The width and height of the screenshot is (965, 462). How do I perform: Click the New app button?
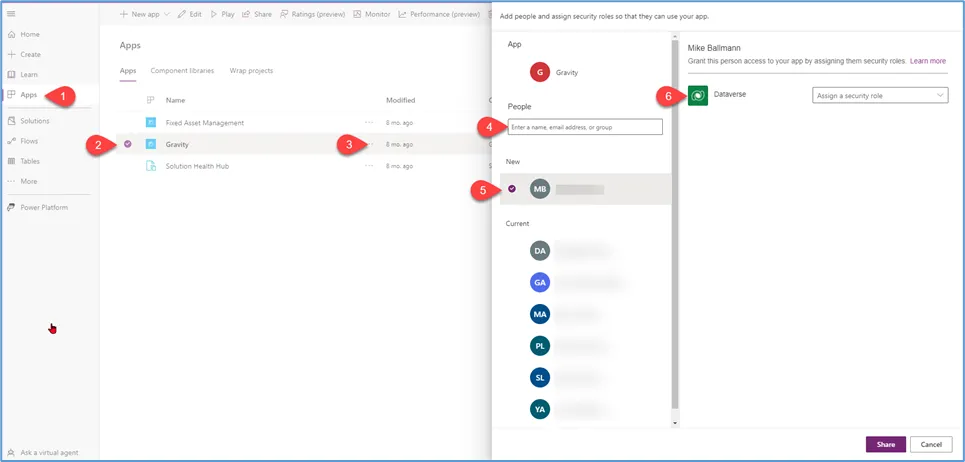pyautogui.click(x=139, y=14)
